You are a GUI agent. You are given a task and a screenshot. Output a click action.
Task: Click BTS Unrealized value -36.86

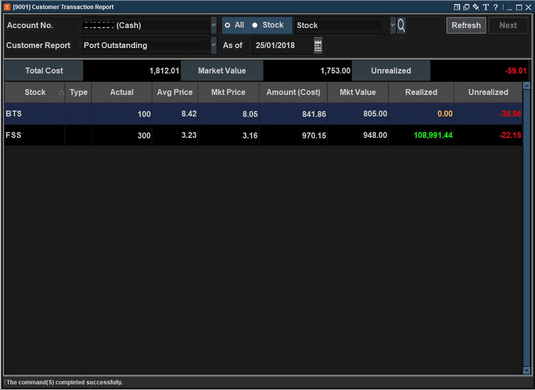[x=510, y=114]
